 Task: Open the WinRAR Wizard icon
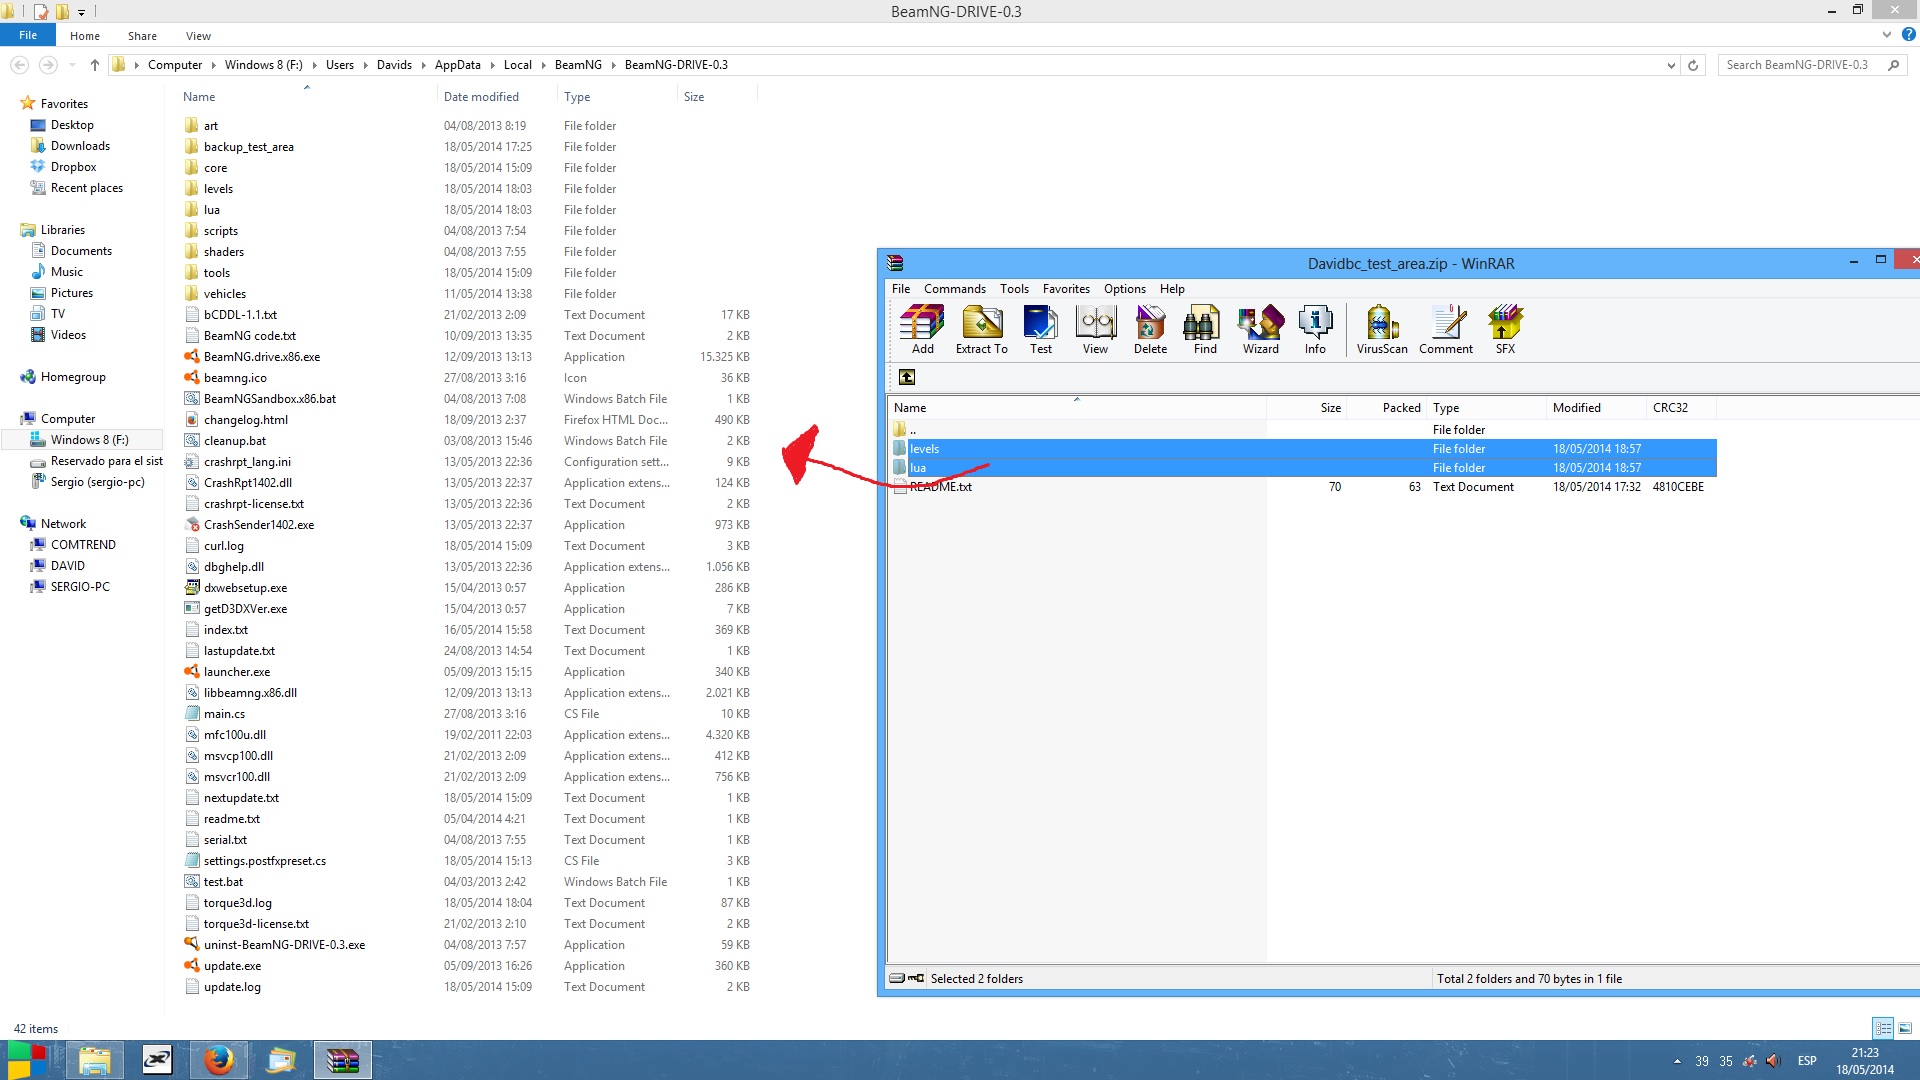click(1260, 330)
